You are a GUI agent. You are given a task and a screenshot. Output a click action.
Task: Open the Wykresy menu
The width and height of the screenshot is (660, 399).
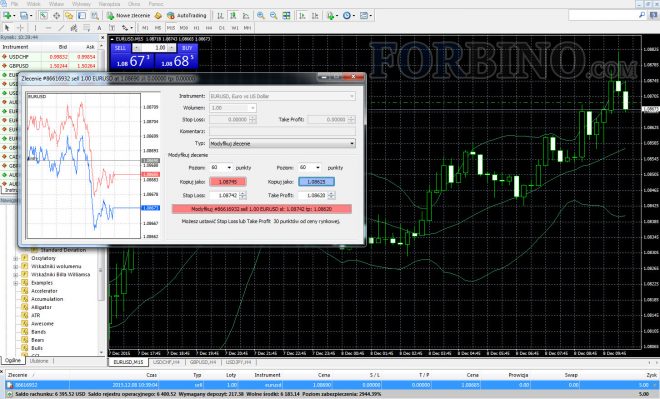tap(81, 4)
